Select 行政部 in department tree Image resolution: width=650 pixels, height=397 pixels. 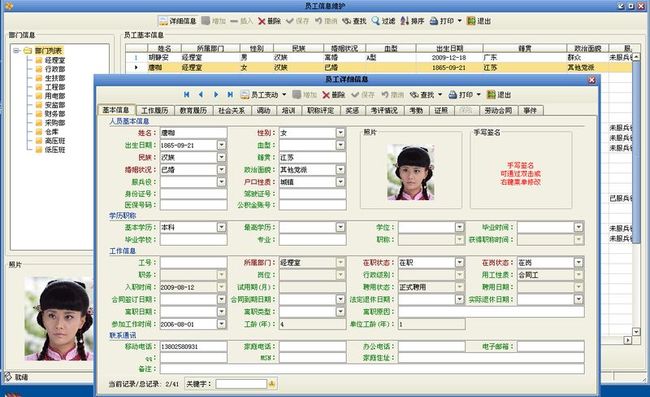55,69
